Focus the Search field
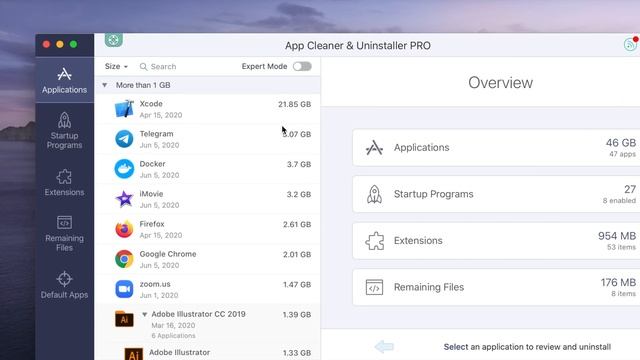640x360 pixels. tap(163, 67)
